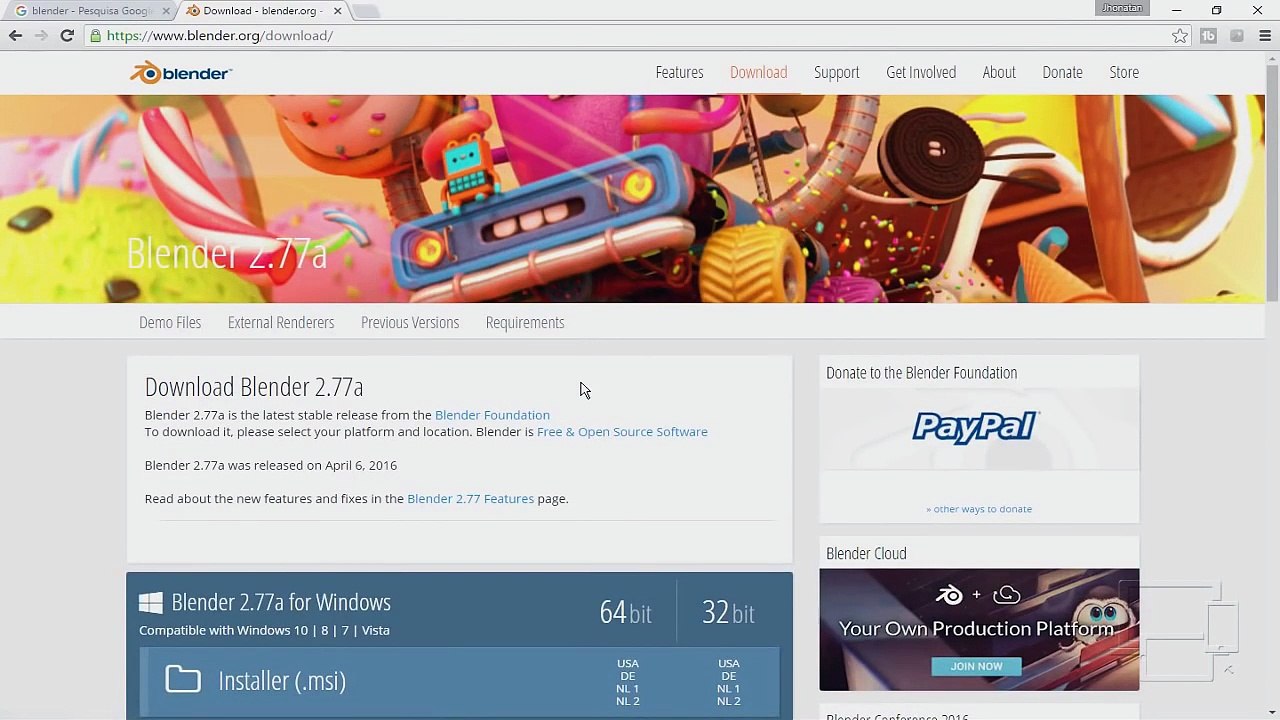Open the Features menu item

679,72
